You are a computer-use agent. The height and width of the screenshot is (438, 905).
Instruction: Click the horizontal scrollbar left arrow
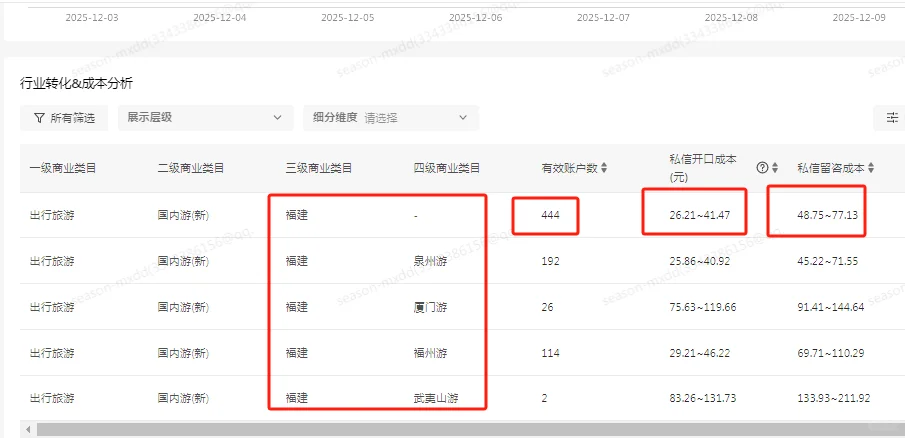28,429
